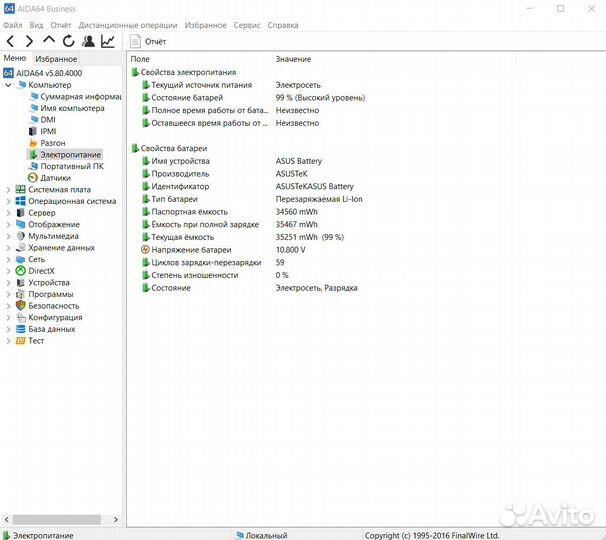Go back with the left arrow

(10, 41)
